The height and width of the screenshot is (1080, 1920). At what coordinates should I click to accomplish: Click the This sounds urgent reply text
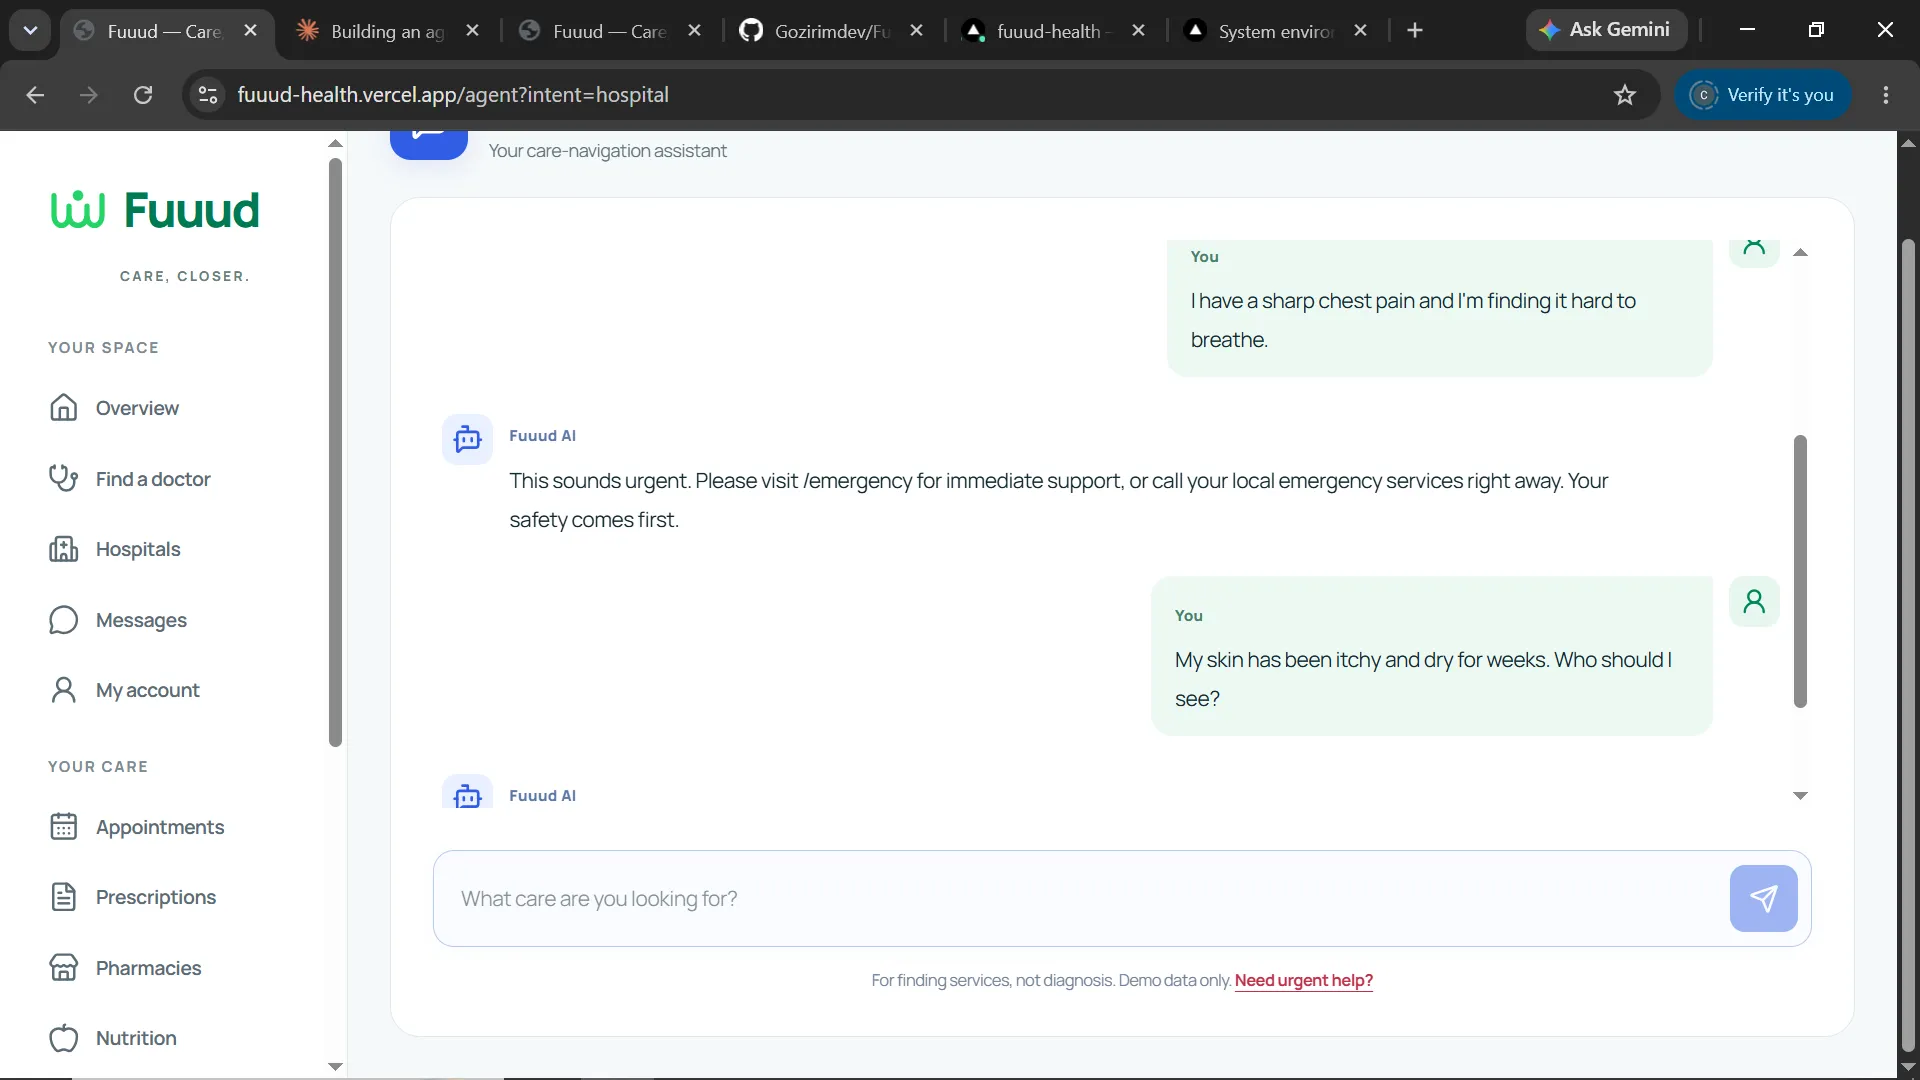[x=1058, y=500]
